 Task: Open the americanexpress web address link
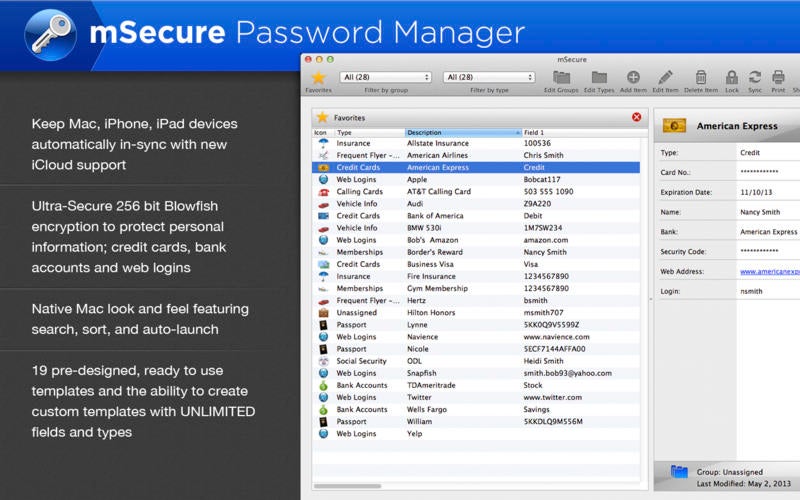tap(769, 271)
